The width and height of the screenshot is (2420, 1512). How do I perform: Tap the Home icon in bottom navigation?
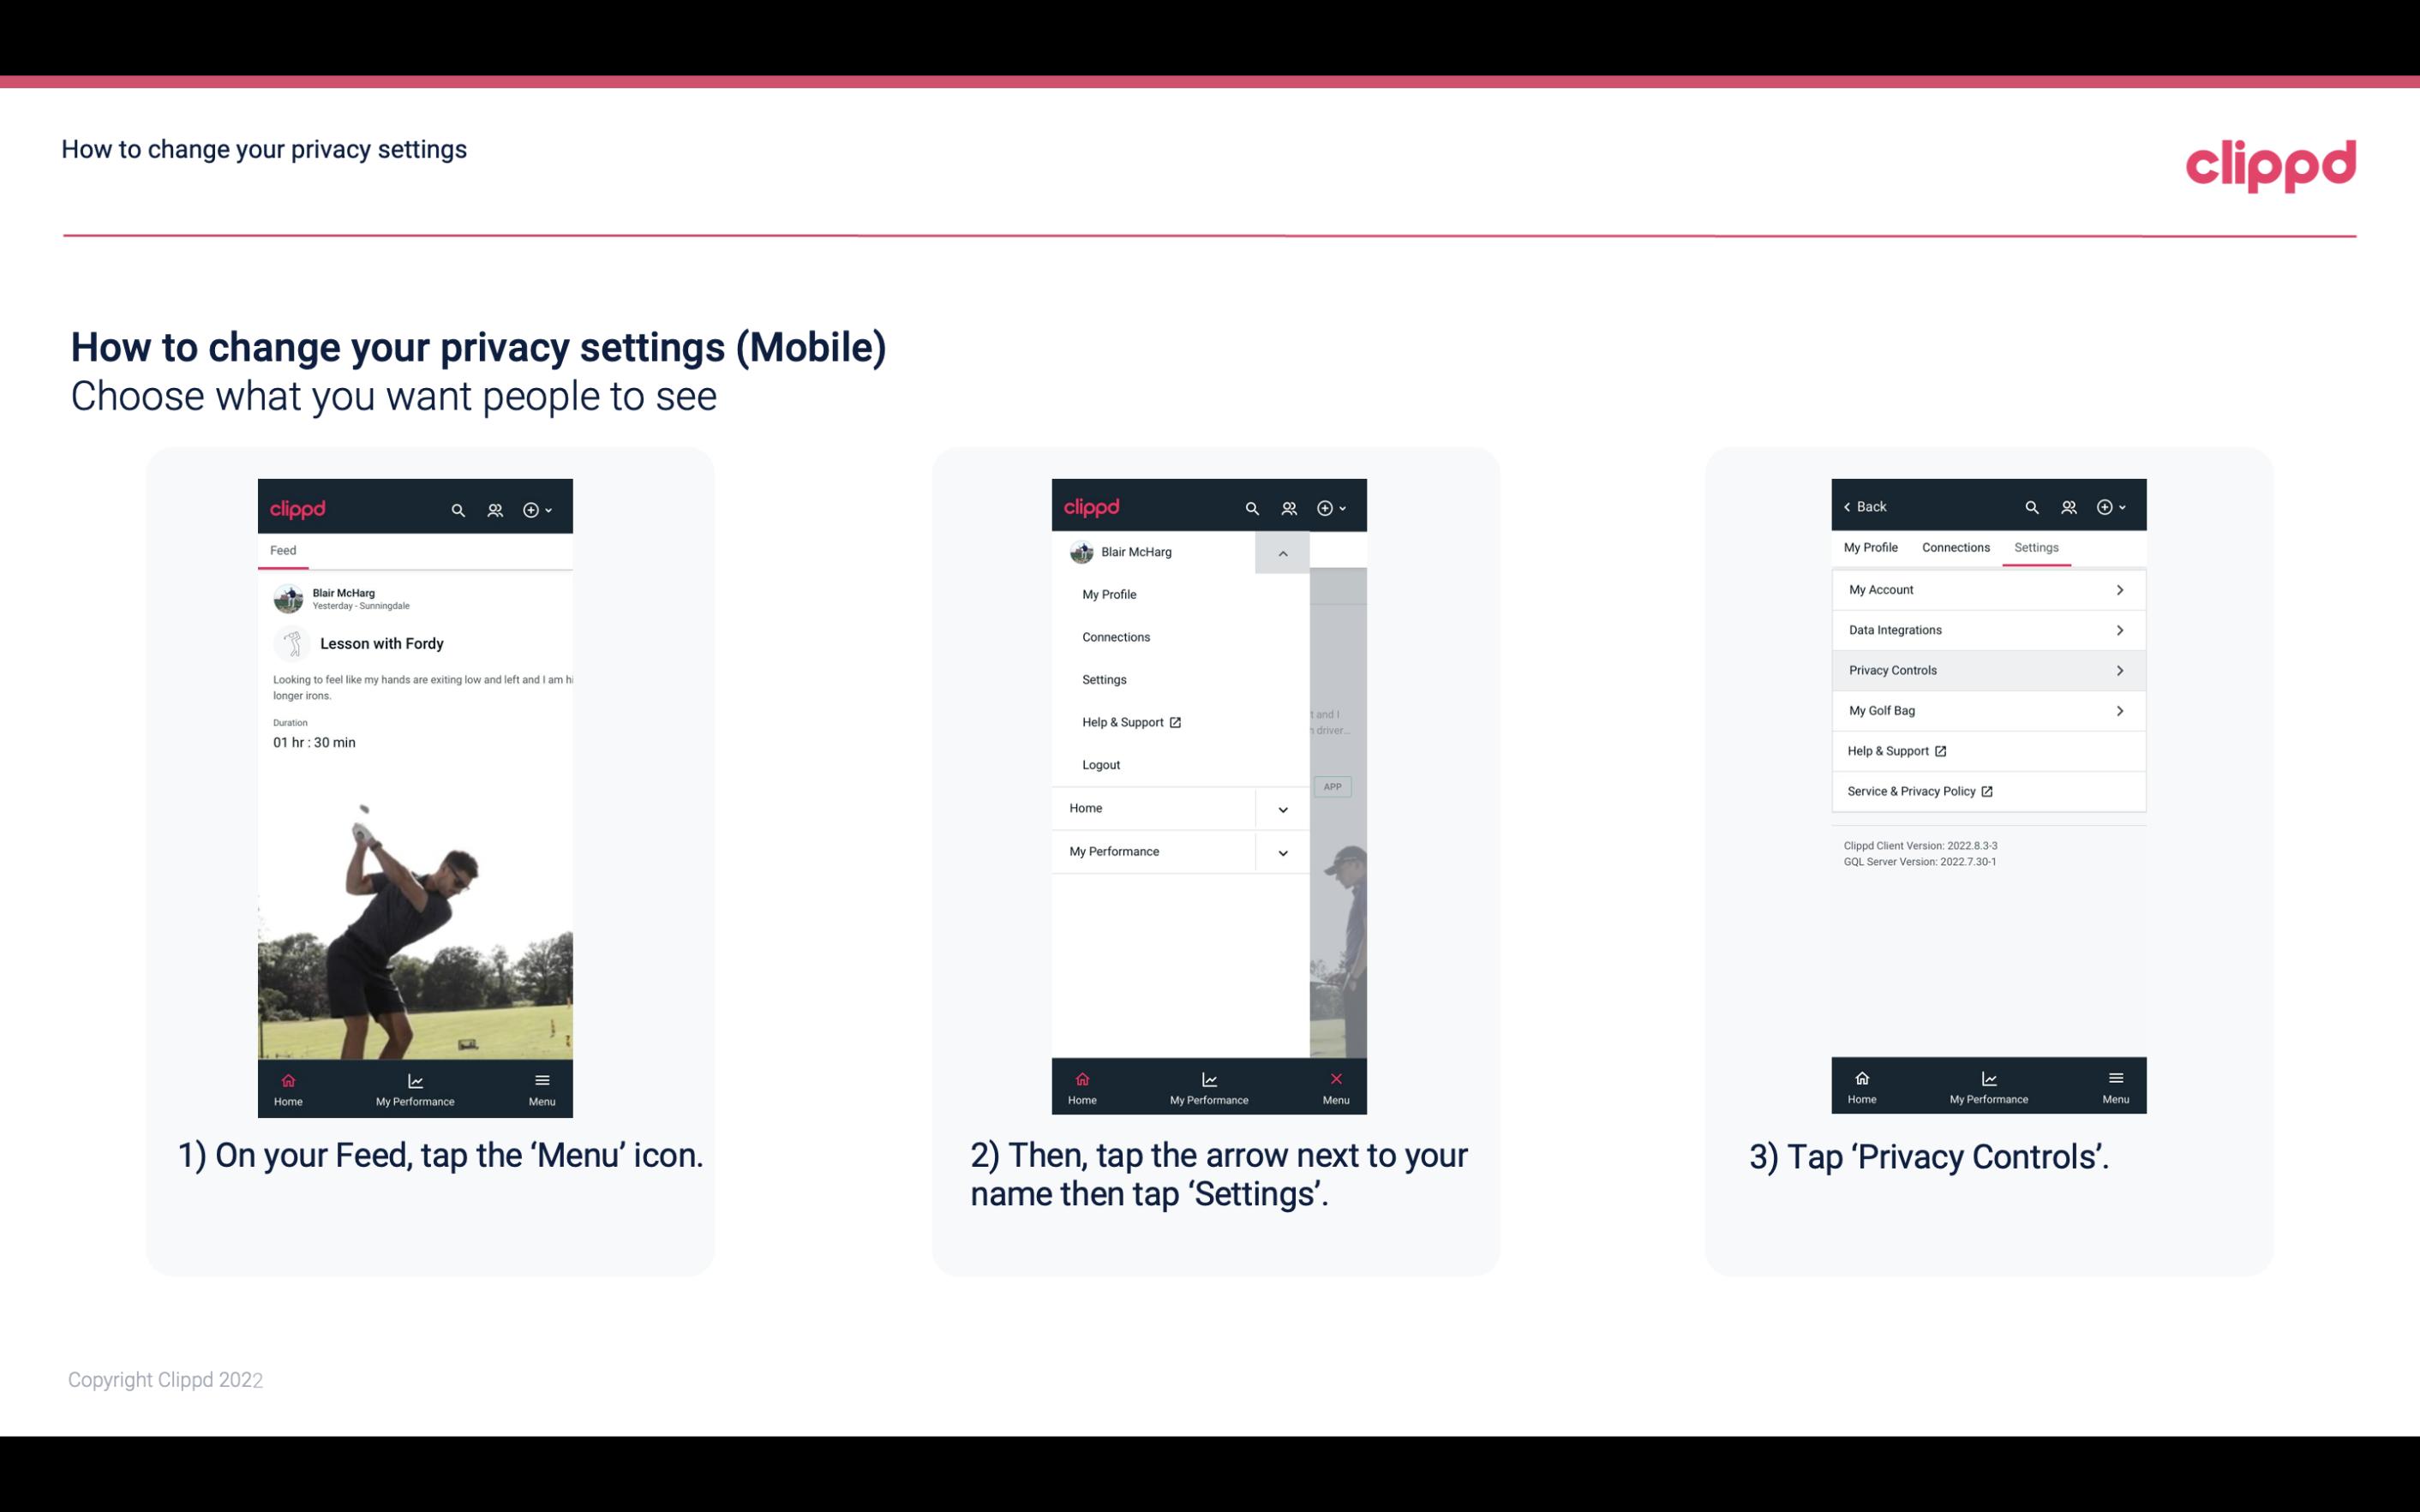[x=285, y=1085]
